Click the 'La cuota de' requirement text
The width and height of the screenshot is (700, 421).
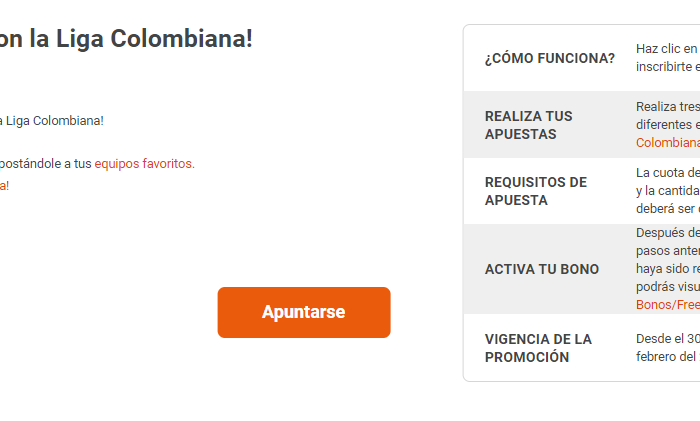pyautogui.click(x=667, y=173)
